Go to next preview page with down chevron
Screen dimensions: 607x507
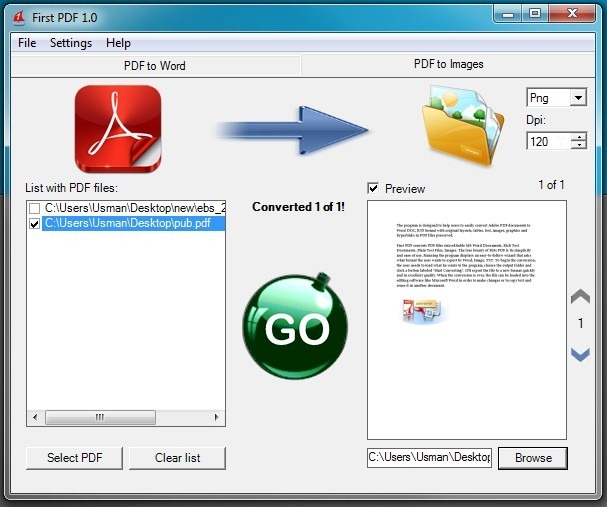tap(580, 354)
